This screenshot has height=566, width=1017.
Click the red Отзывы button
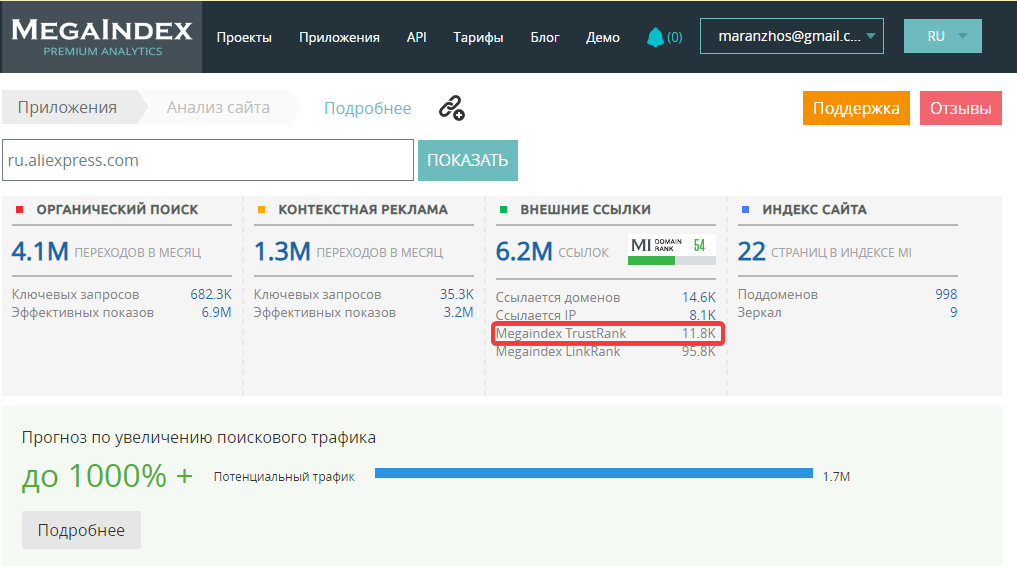point(961,108)
